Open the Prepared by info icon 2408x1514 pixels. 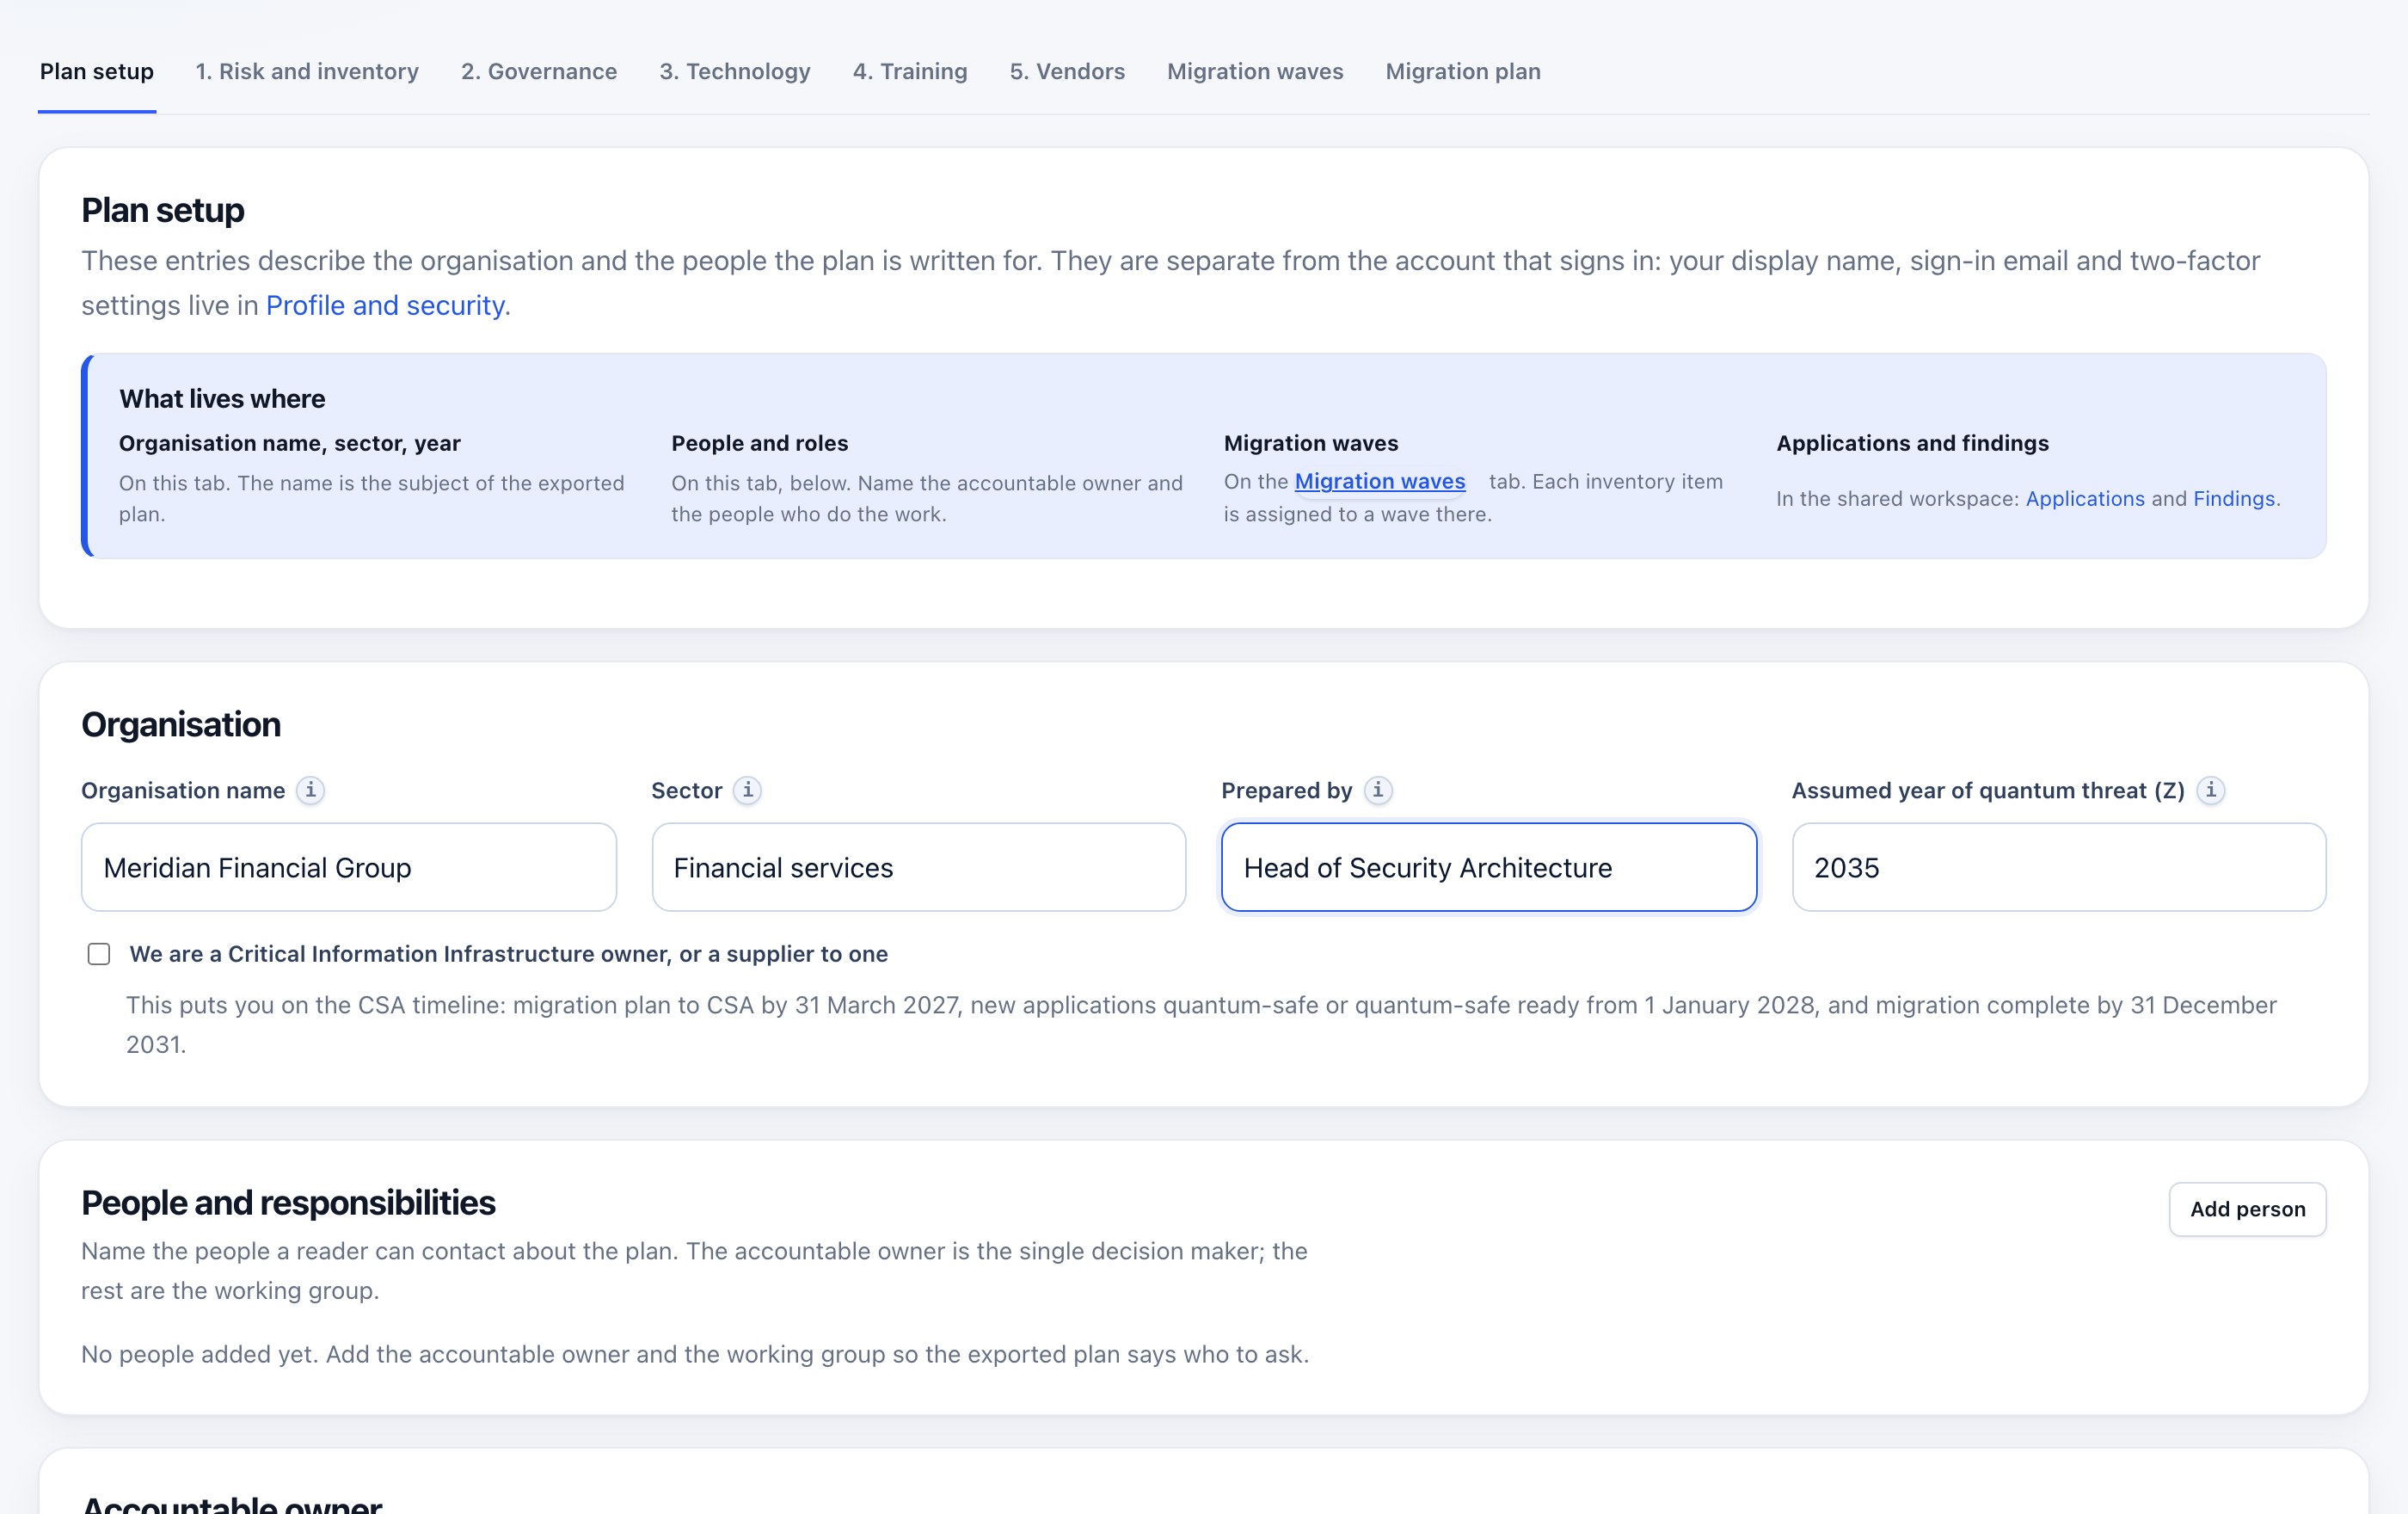[x=1378, y=790]
